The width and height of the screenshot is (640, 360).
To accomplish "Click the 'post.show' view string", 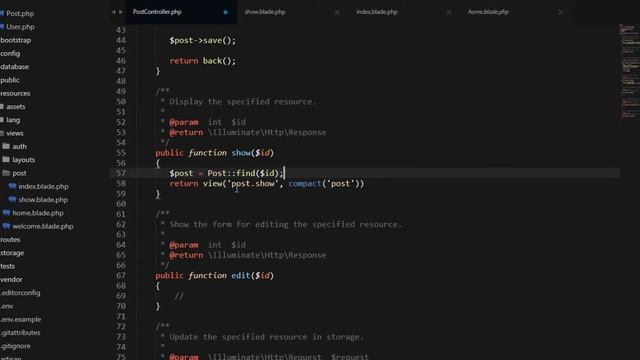I will 253,184.
